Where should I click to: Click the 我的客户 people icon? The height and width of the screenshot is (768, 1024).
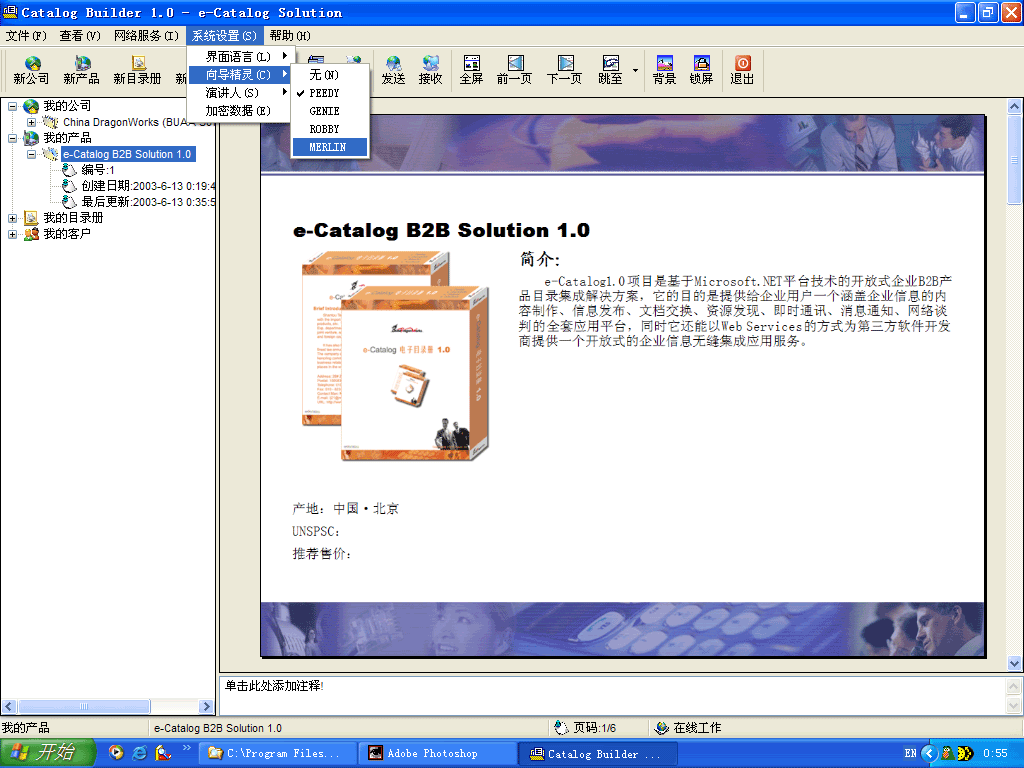point(31,234)
